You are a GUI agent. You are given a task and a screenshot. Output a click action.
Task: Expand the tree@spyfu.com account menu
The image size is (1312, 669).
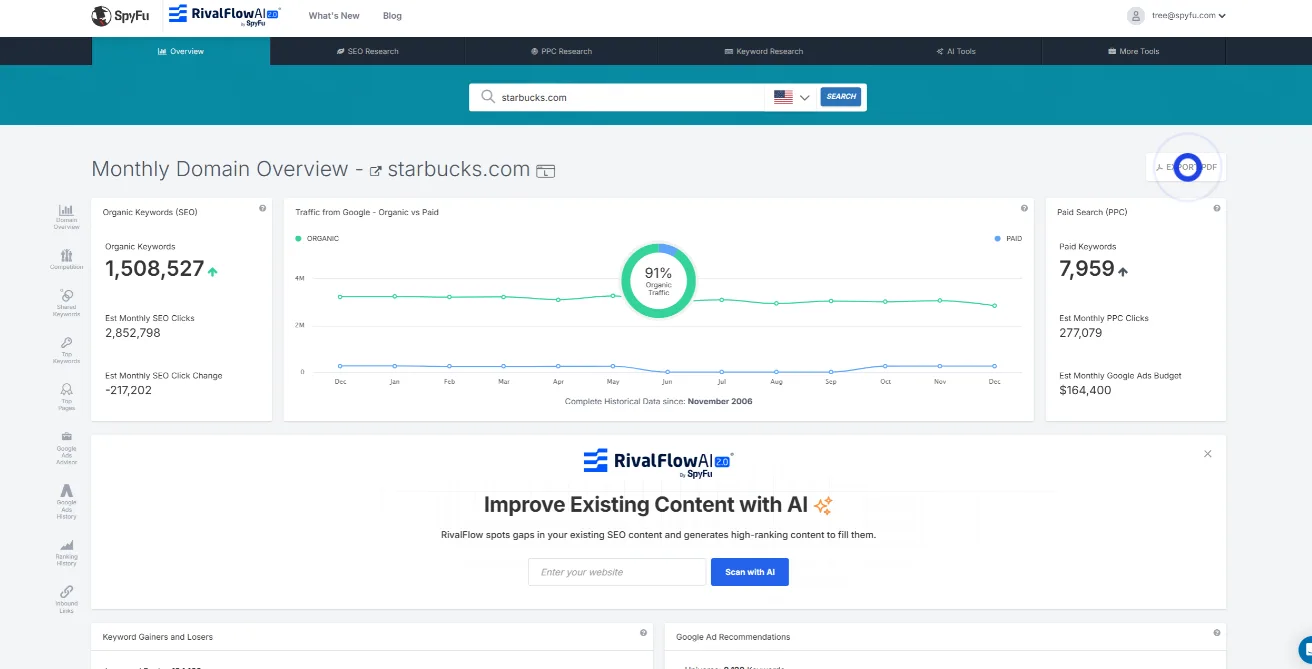(1188, 15)
